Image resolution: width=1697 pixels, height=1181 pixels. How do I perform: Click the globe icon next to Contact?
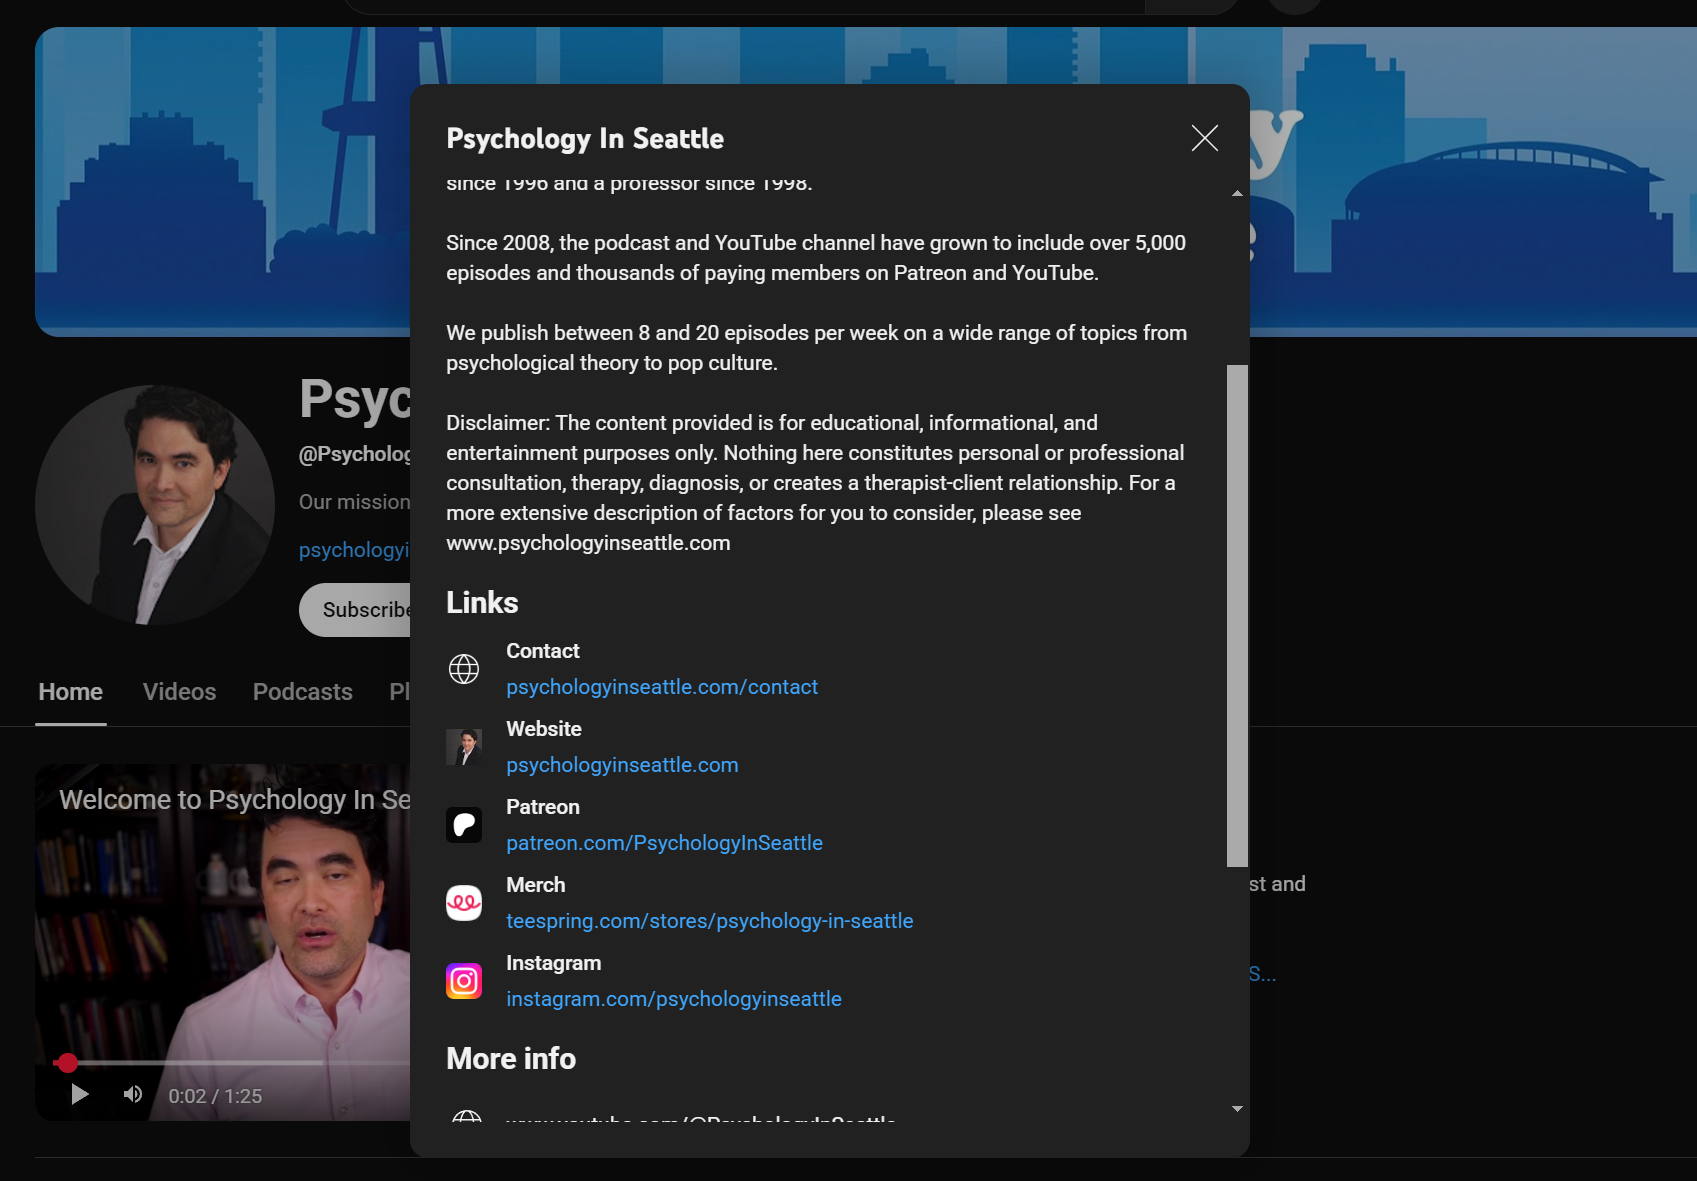[464, 669]
